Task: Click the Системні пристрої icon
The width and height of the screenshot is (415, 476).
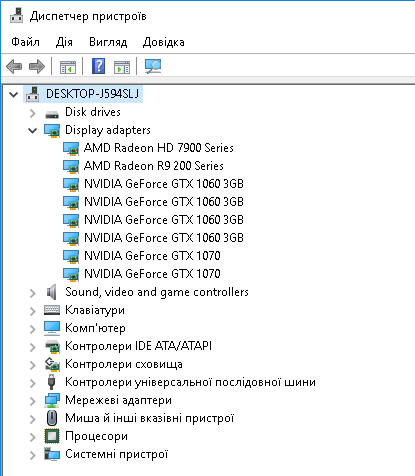Action: click(x=52, y=454)
